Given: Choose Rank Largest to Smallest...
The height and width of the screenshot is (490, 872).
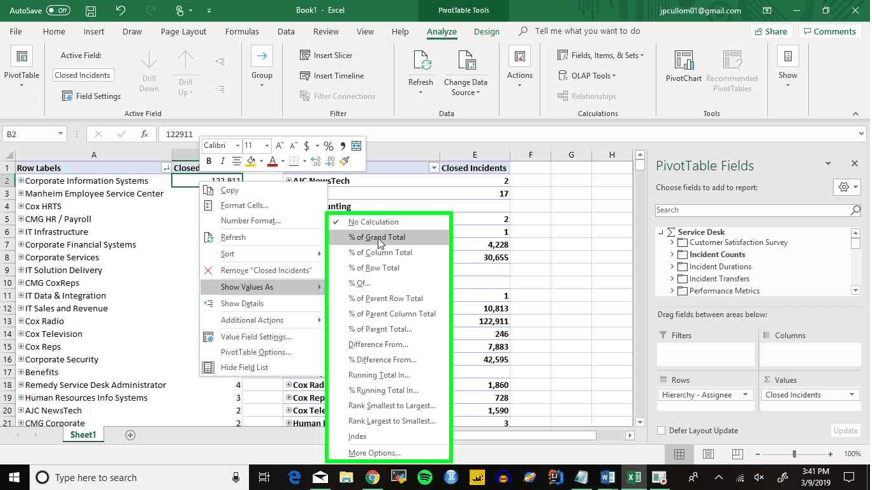Looking at the screenshot, I should point(389,421).
